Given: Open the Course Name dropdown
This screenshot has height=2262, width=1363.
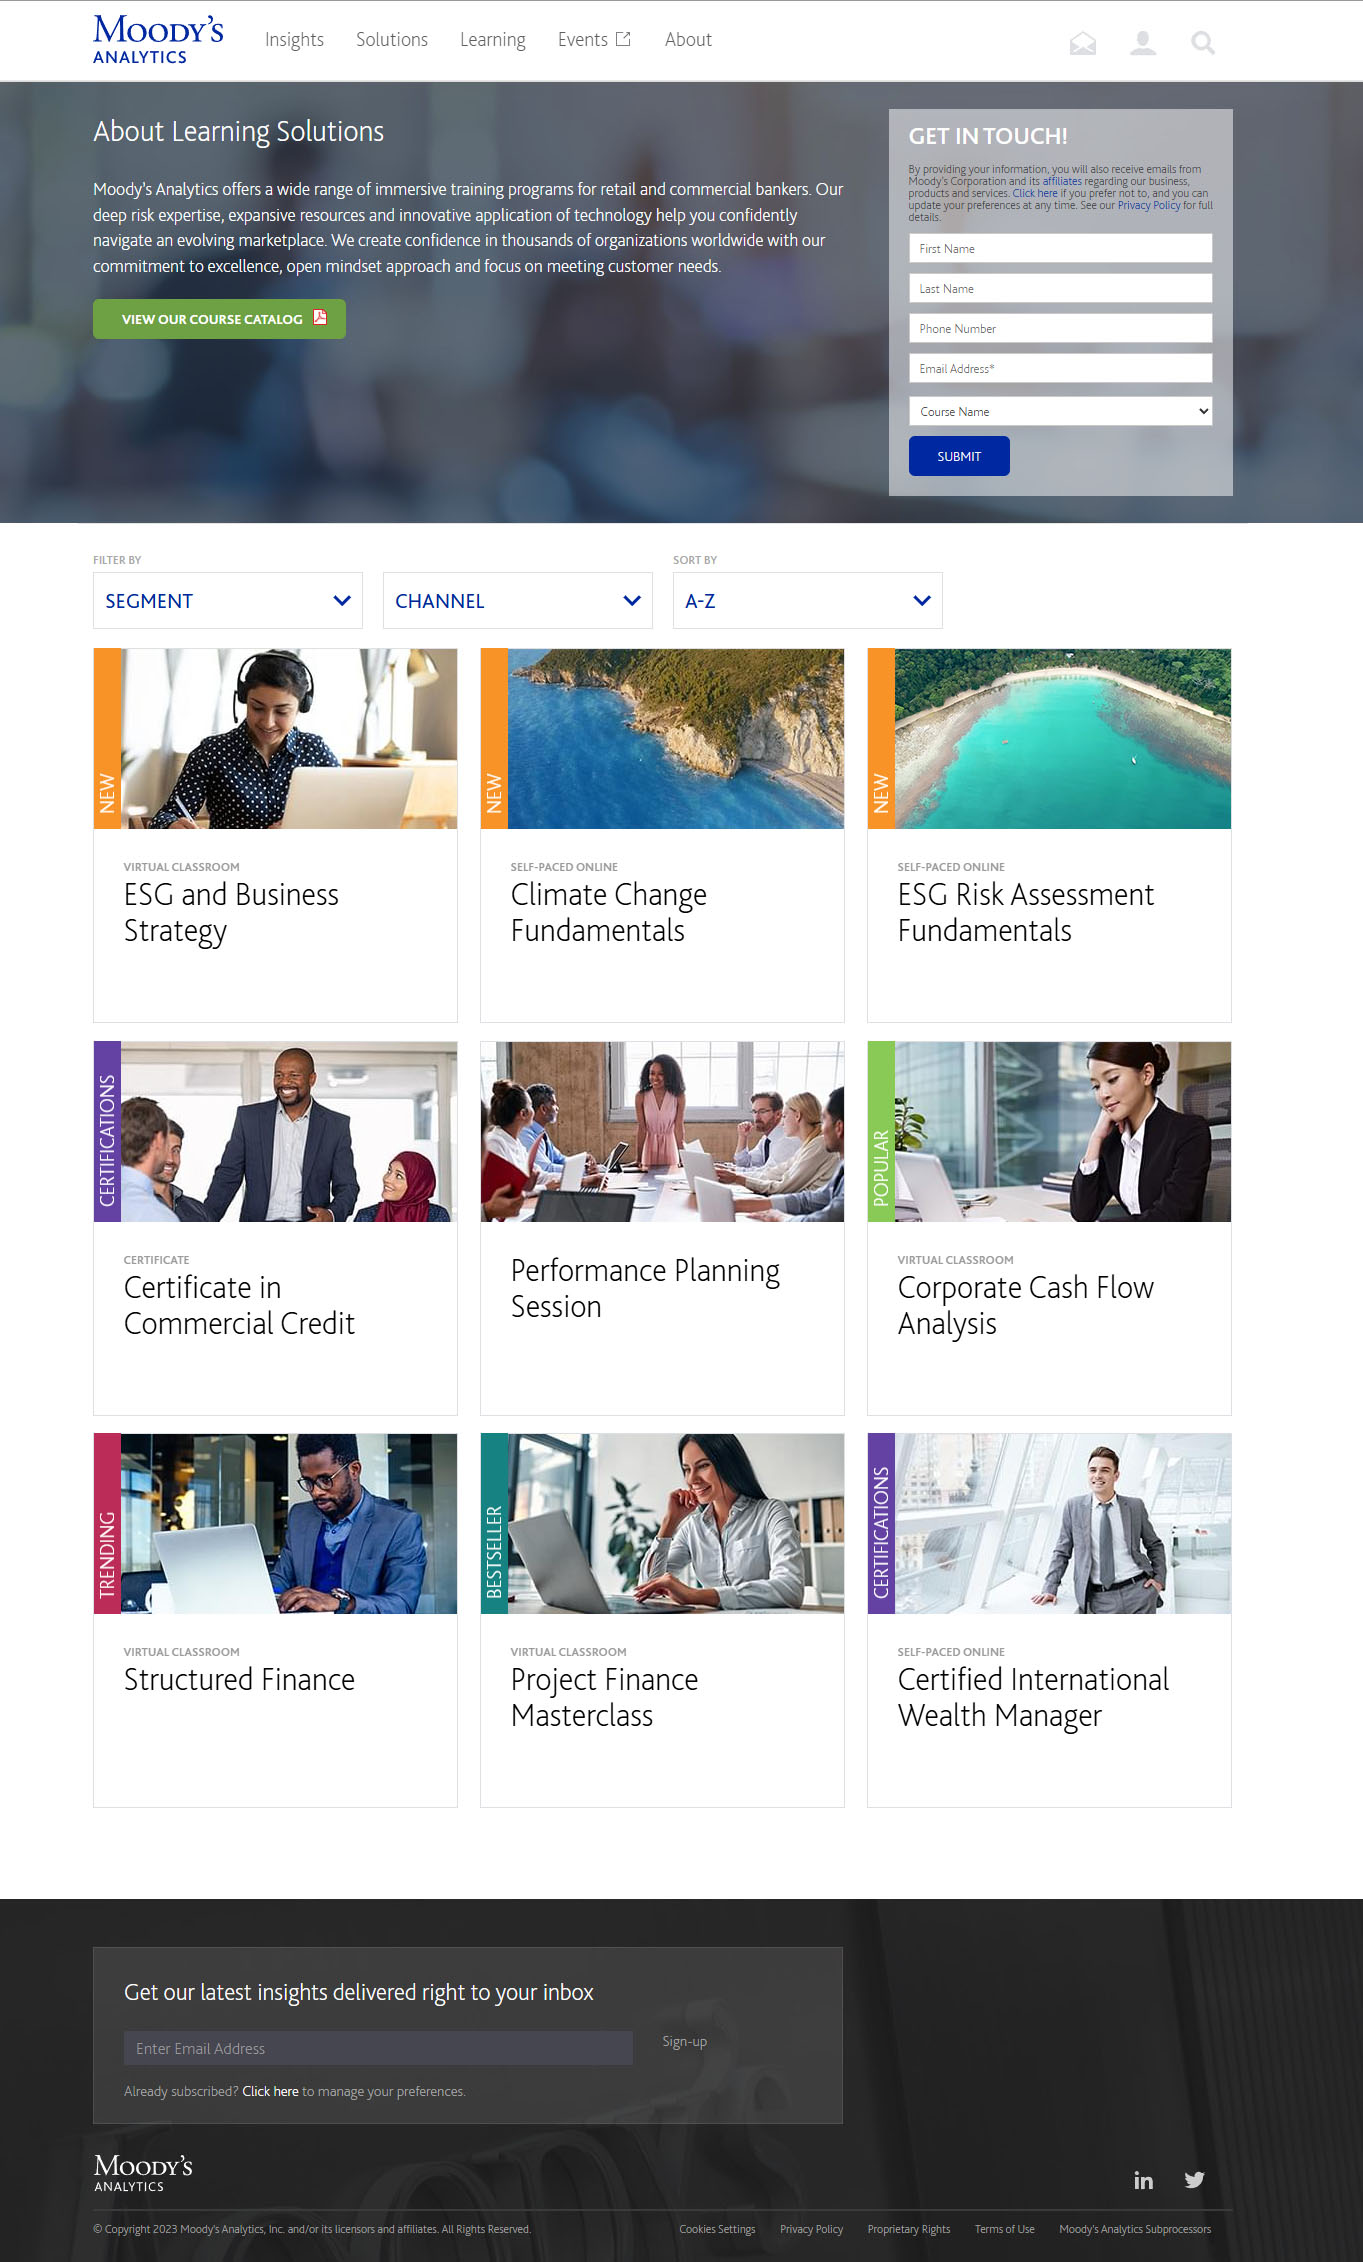Looking at the screenshot, I should coord(1060,411).
